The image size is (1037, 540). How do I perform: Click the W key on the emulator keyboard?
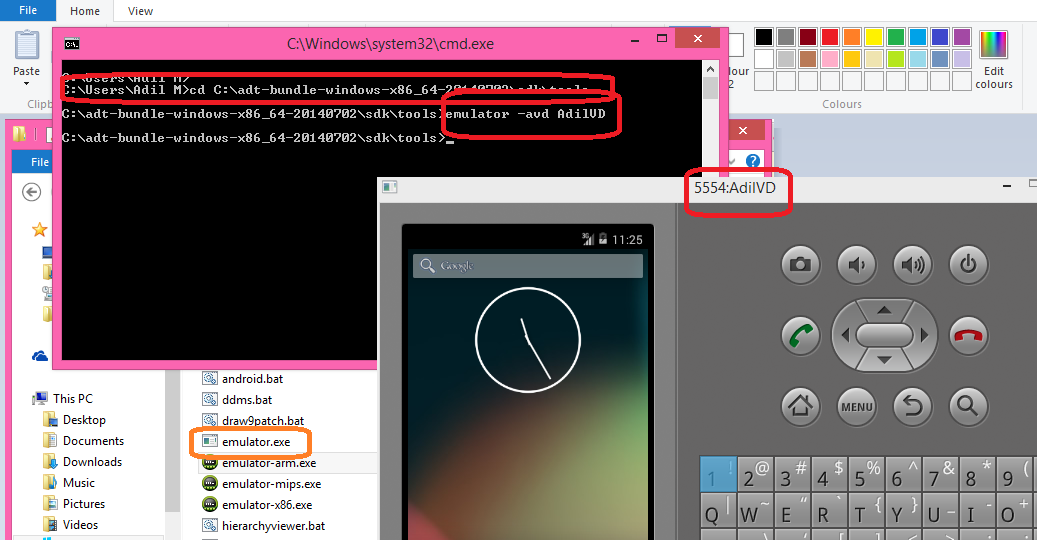point(755,511)
